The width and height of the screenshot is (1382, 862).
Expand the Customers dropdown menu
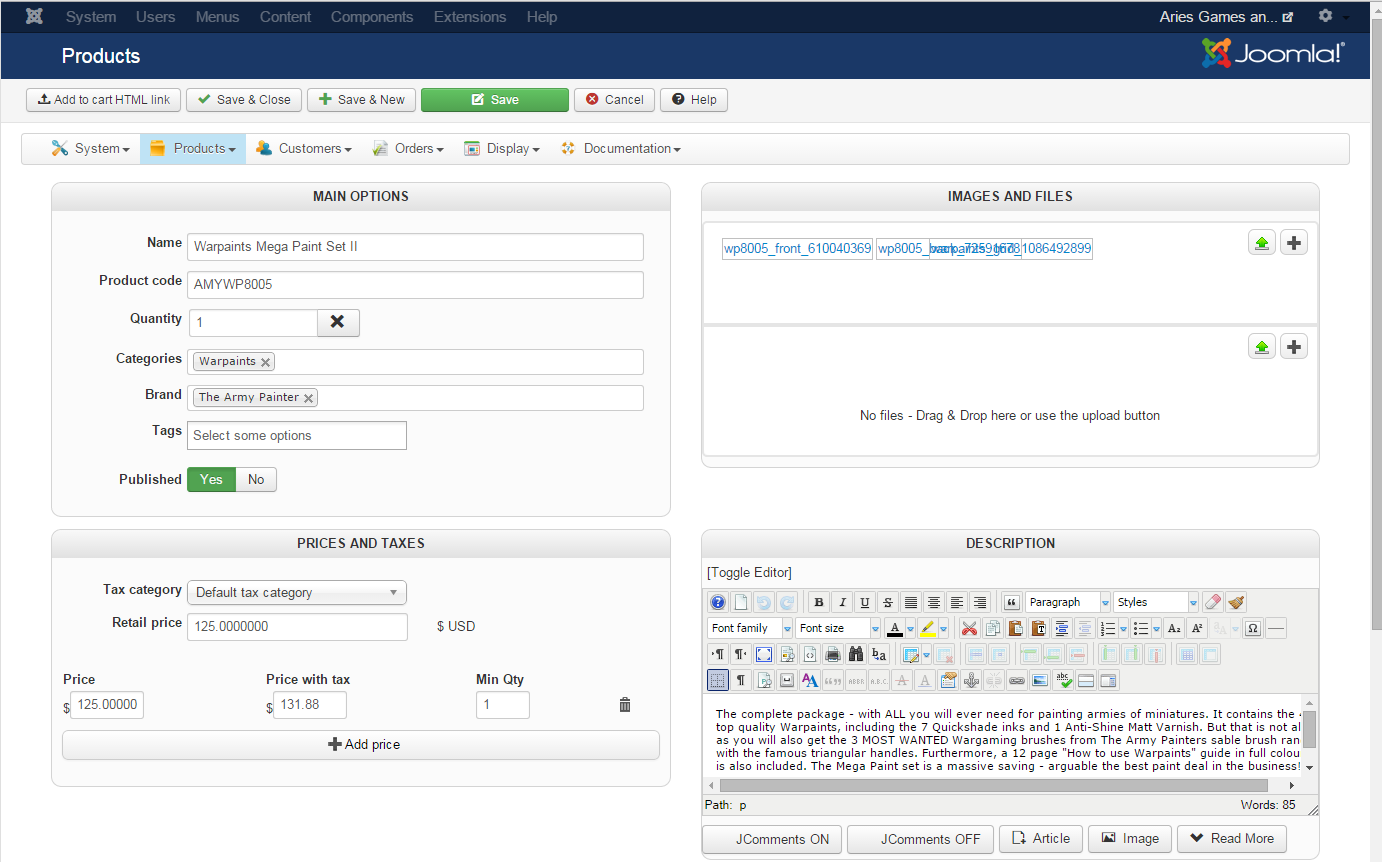pos(304,148)
